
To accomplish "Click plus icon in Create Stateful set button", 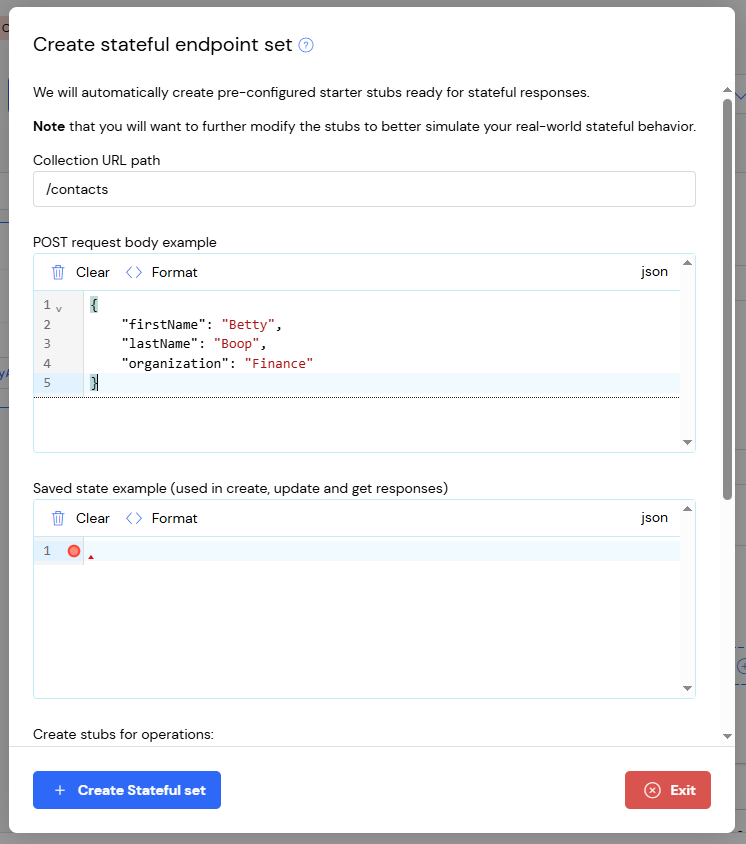I will [x=60, y=790].
